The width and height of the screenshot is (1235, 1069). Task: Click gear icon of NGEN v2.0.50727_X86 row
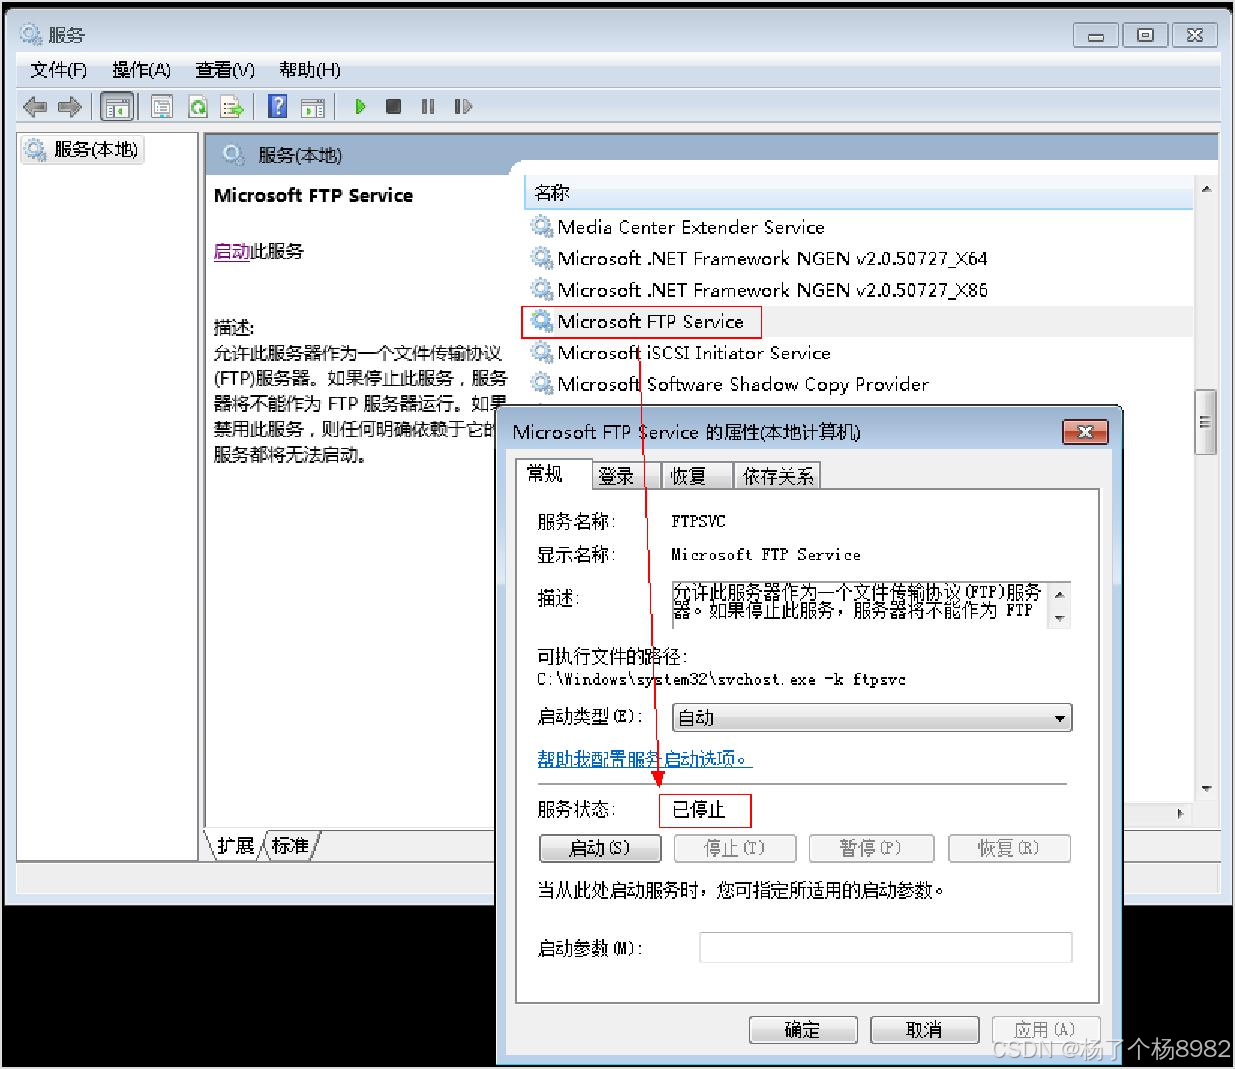pyautogui.click(x=542, y=289)
